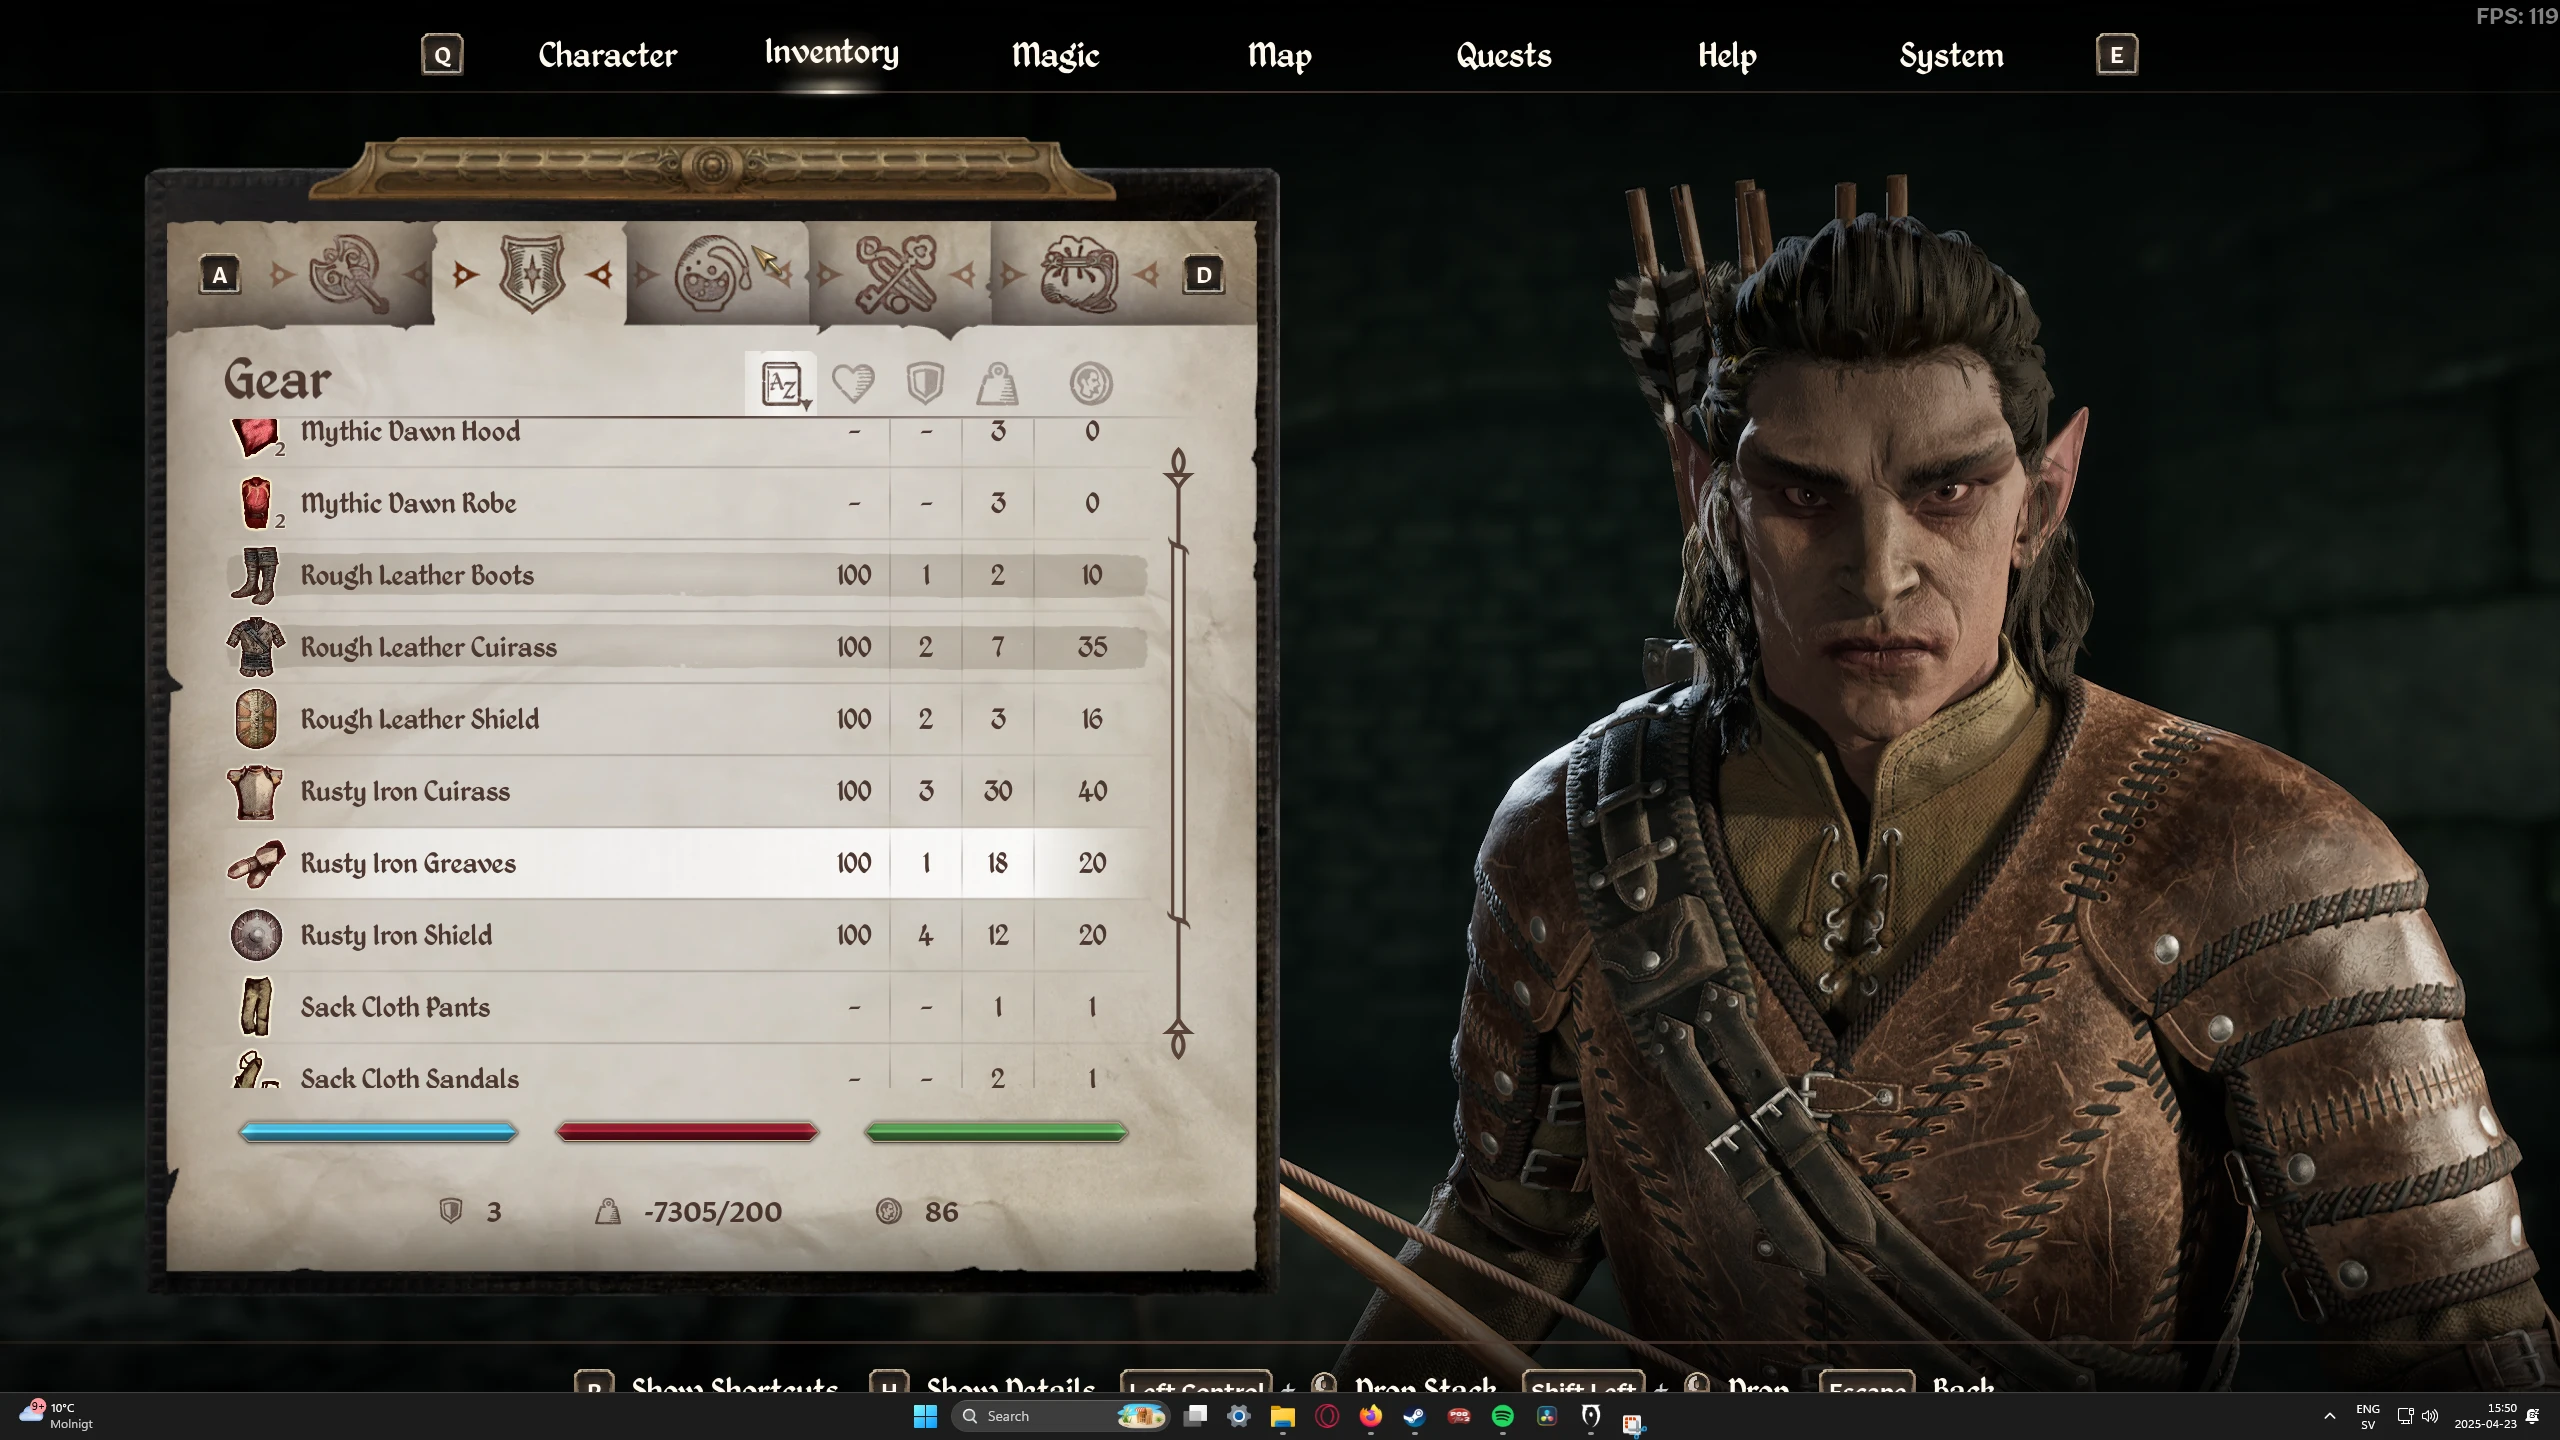Open the Miscellaneous category tab (sack icon)
This screenshot has height=1440, width=2560.
[1079, 273]
